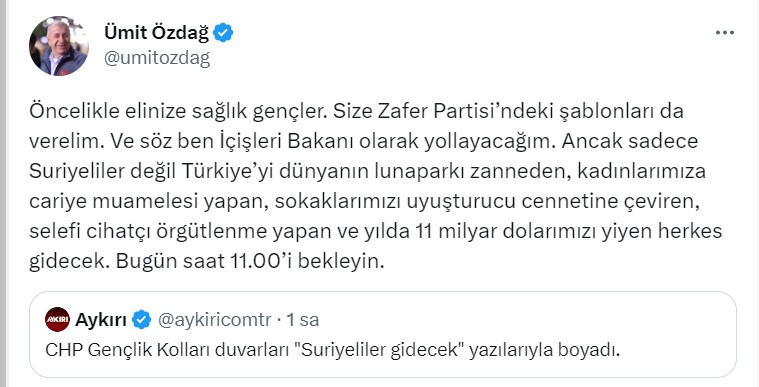Open the quoted Aykırı tweet card
Image resolution: width=759 pixels, height=387 pixels.
coord(383,334)
